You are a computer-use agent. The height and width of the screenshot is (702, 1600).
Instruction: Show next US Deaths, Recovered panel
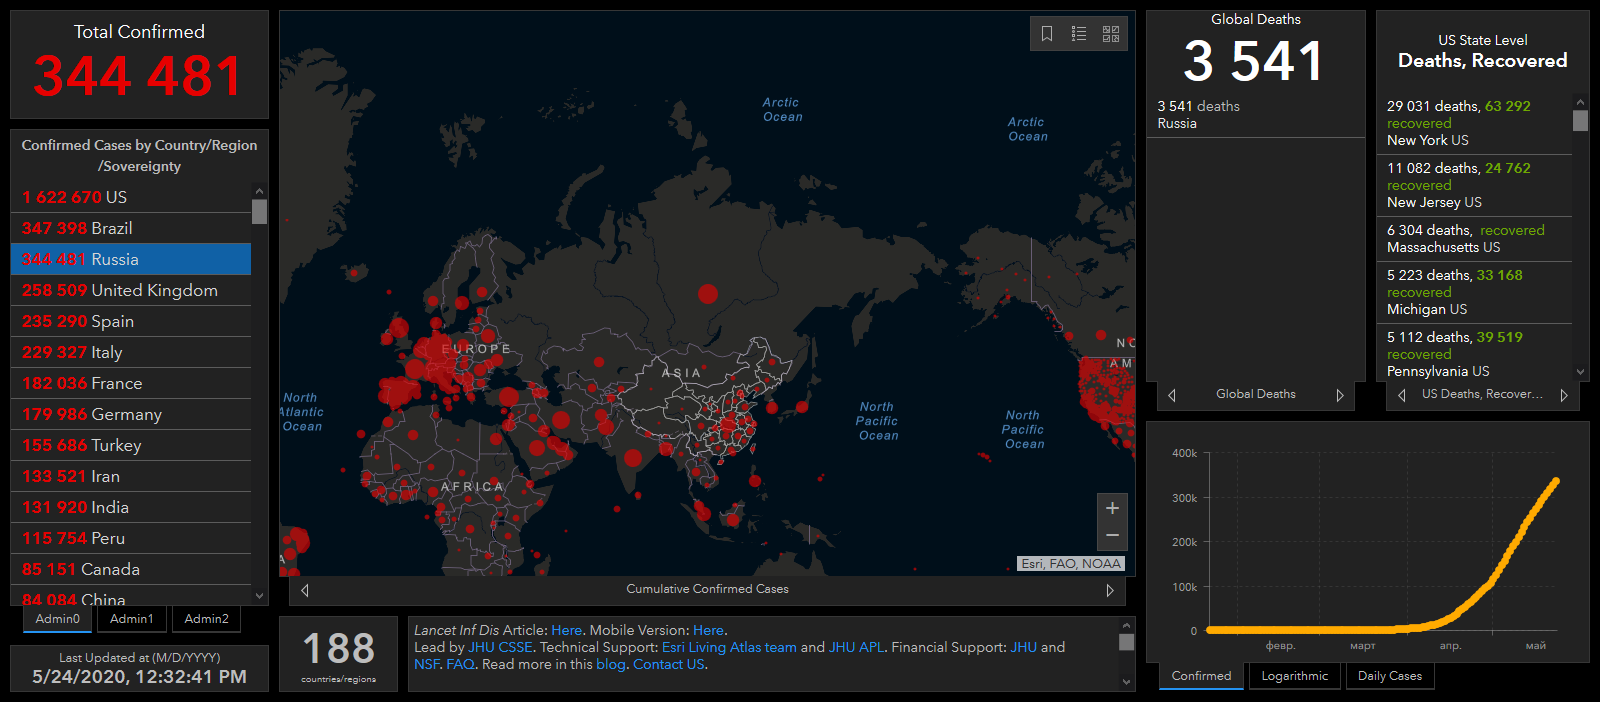click(1564, 395)
